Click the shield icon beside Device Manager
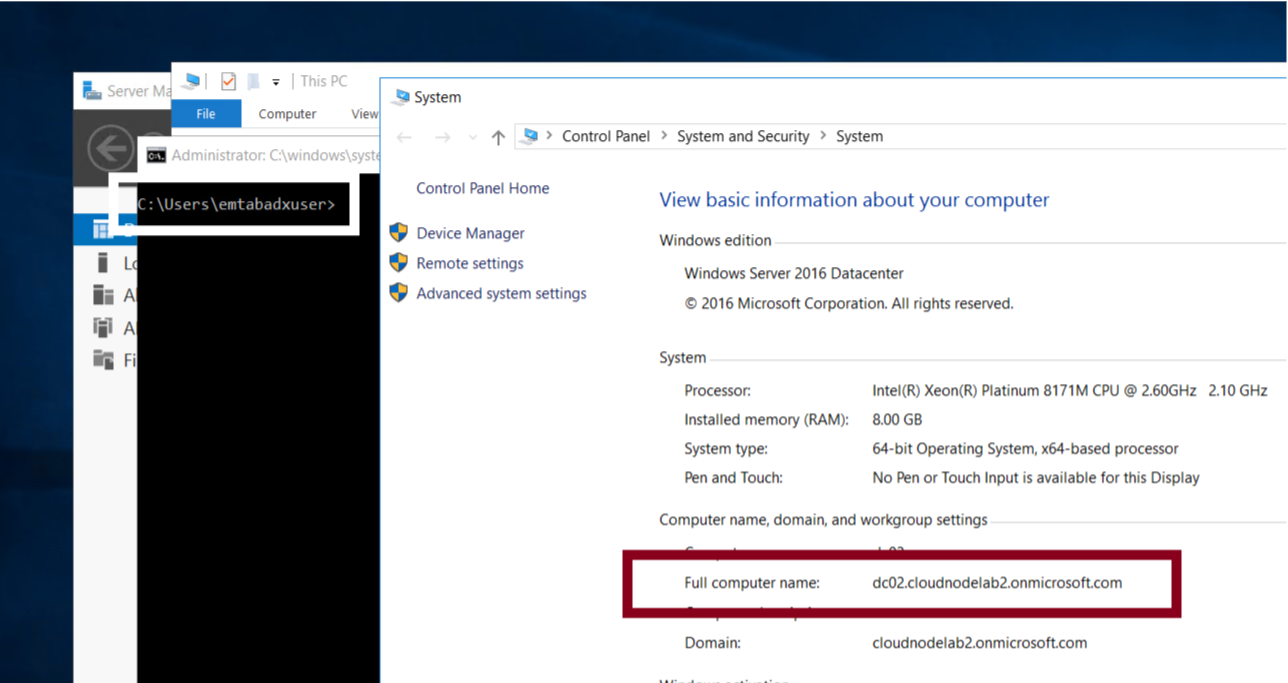The height and width of the screenshot is (683, 1288). pos(398,232)
